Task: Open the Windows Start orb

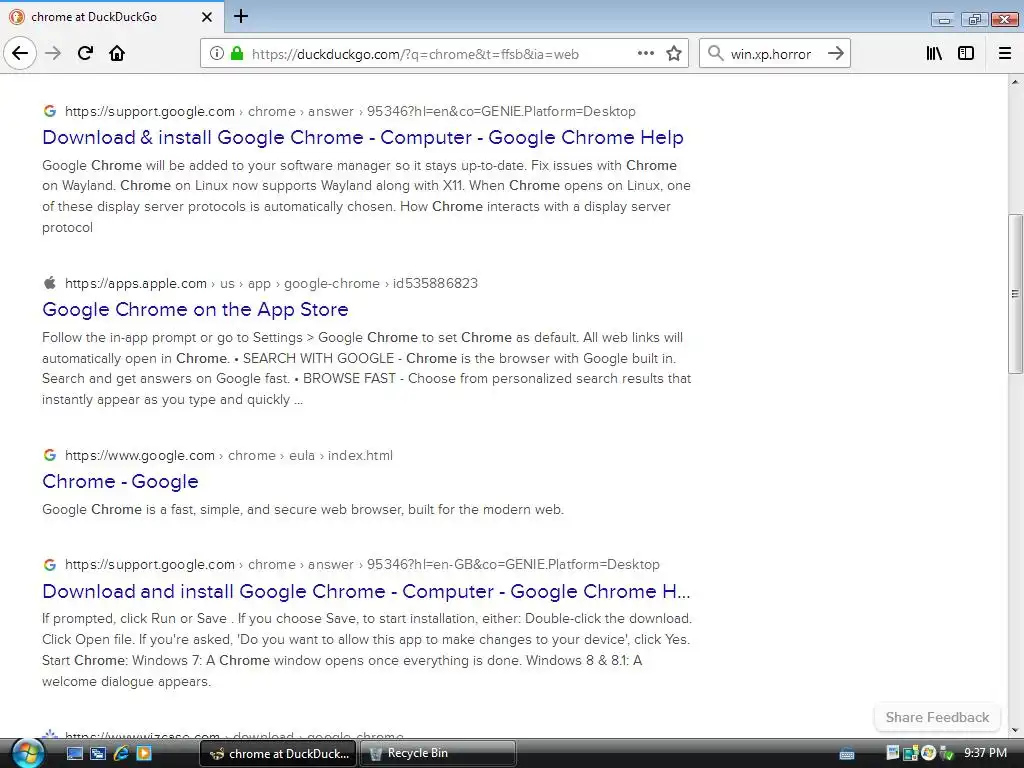Action: click(x=27, y=753)
